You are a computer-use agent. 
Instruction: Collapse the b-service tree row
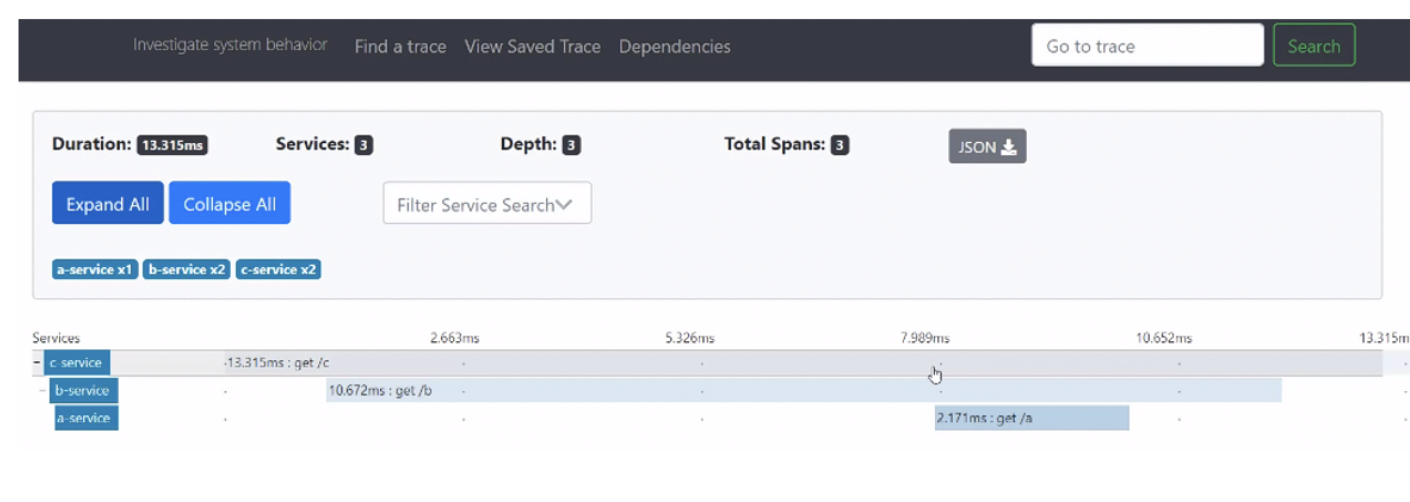(43, 390)
